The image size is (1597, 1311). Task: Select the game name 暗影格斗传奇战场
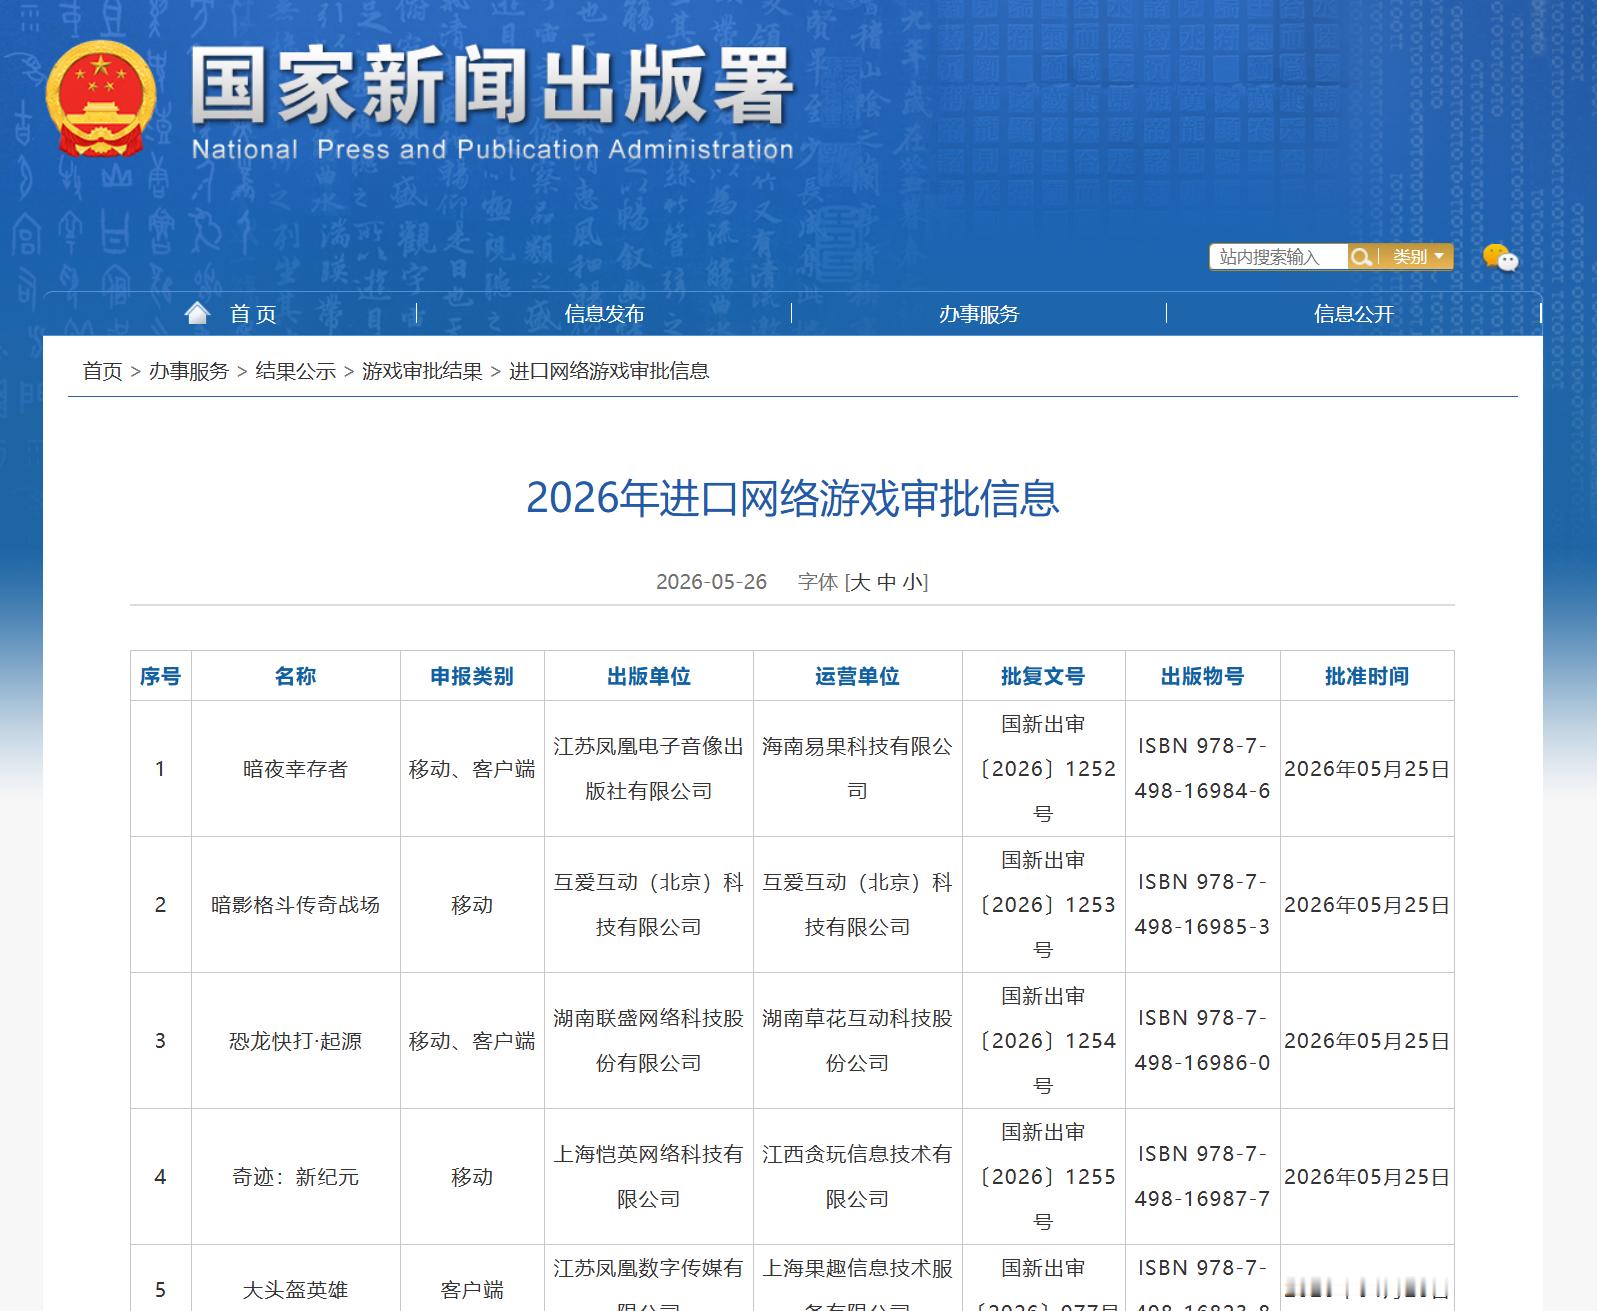[295, 905]
